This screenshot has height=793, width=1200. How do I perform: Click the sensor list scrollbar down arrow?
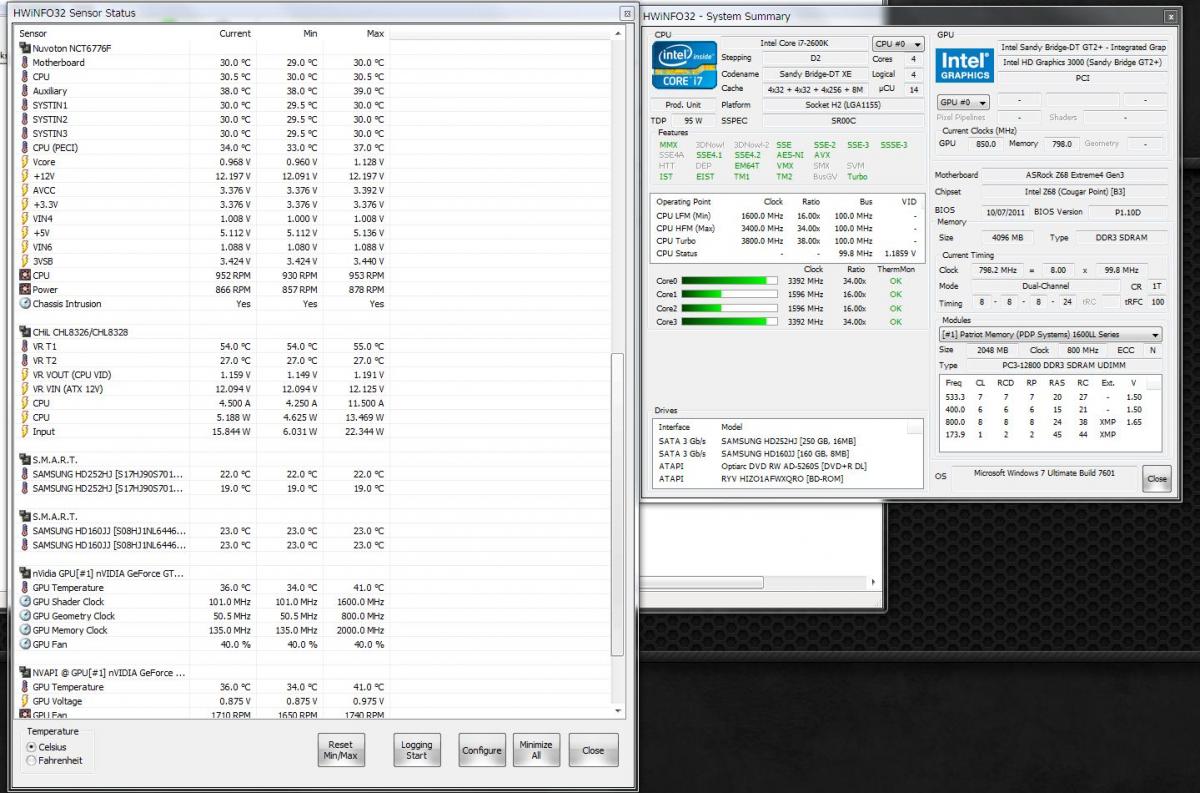coord(617,709)
